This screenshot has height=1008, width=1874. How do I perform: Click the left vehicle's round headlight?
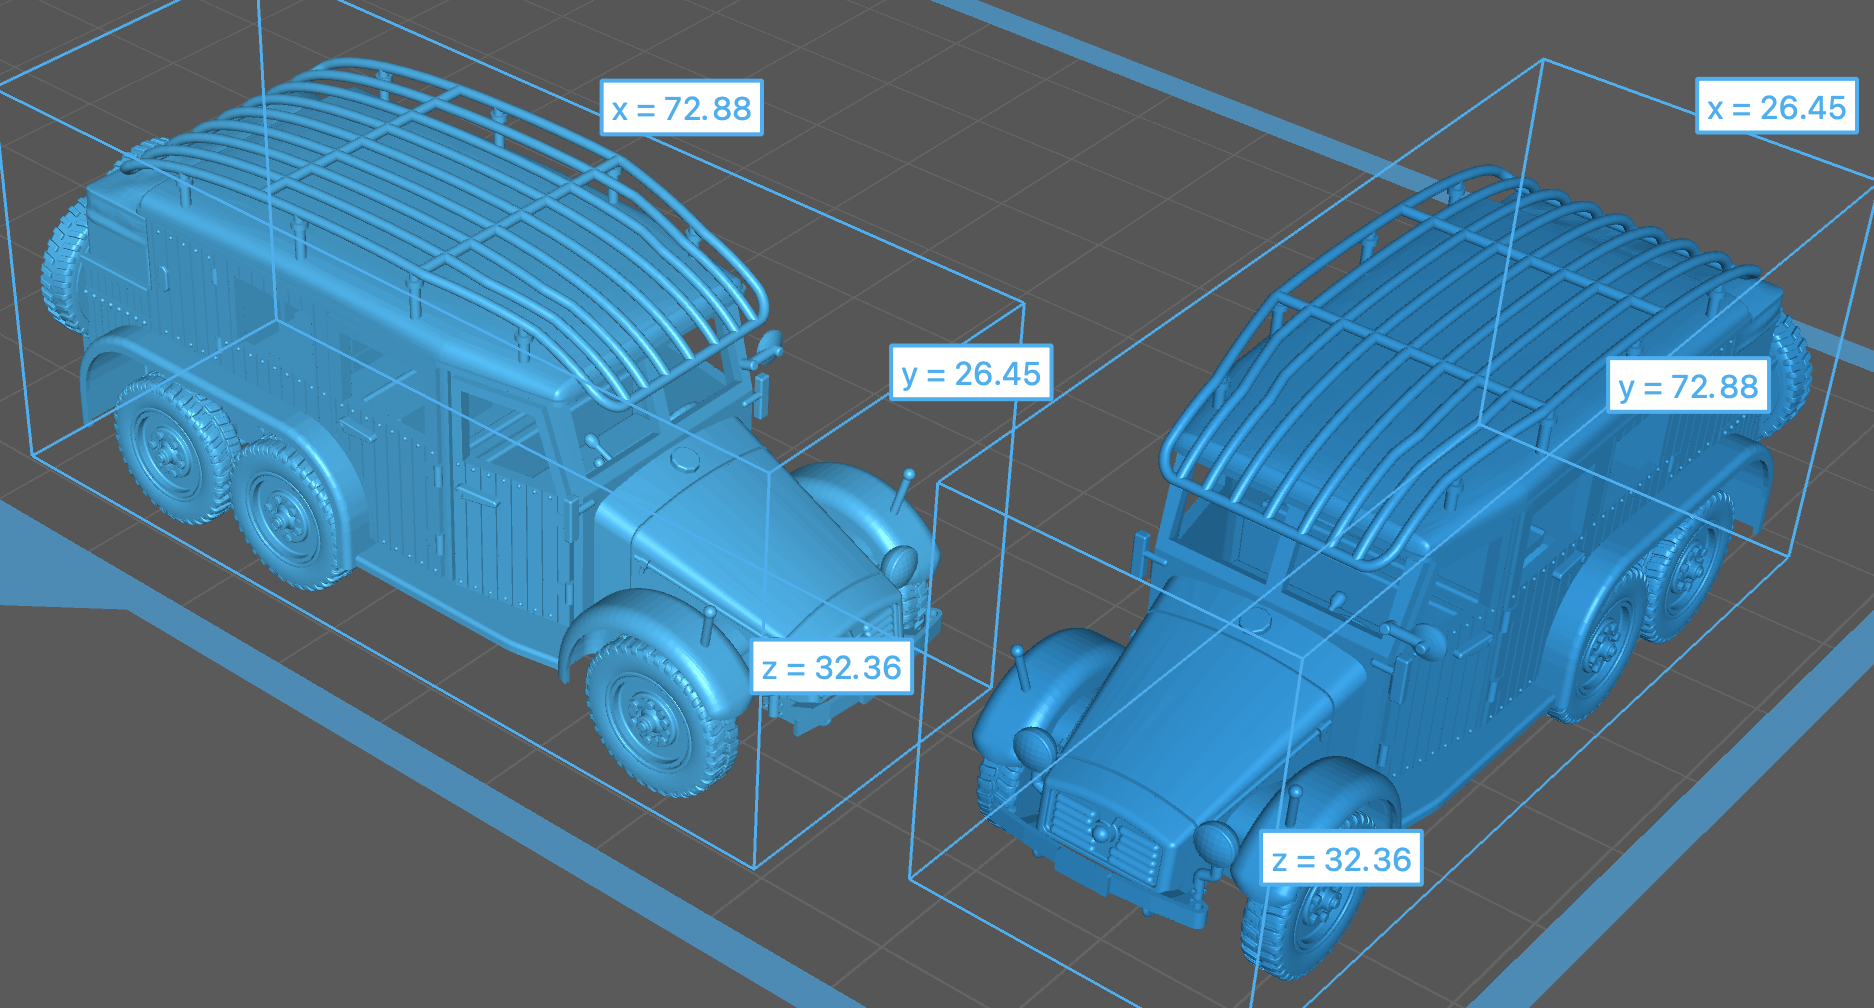tap(899, 565)
